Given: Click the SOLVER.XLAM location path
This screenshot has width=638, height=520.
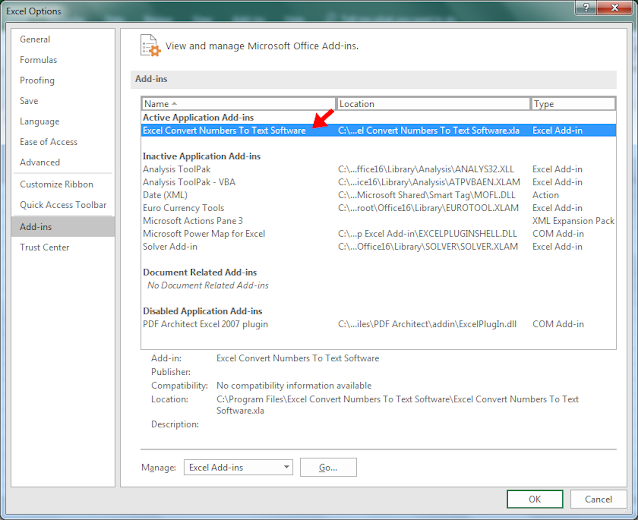Looking at the screenshot, I should 428,247.
